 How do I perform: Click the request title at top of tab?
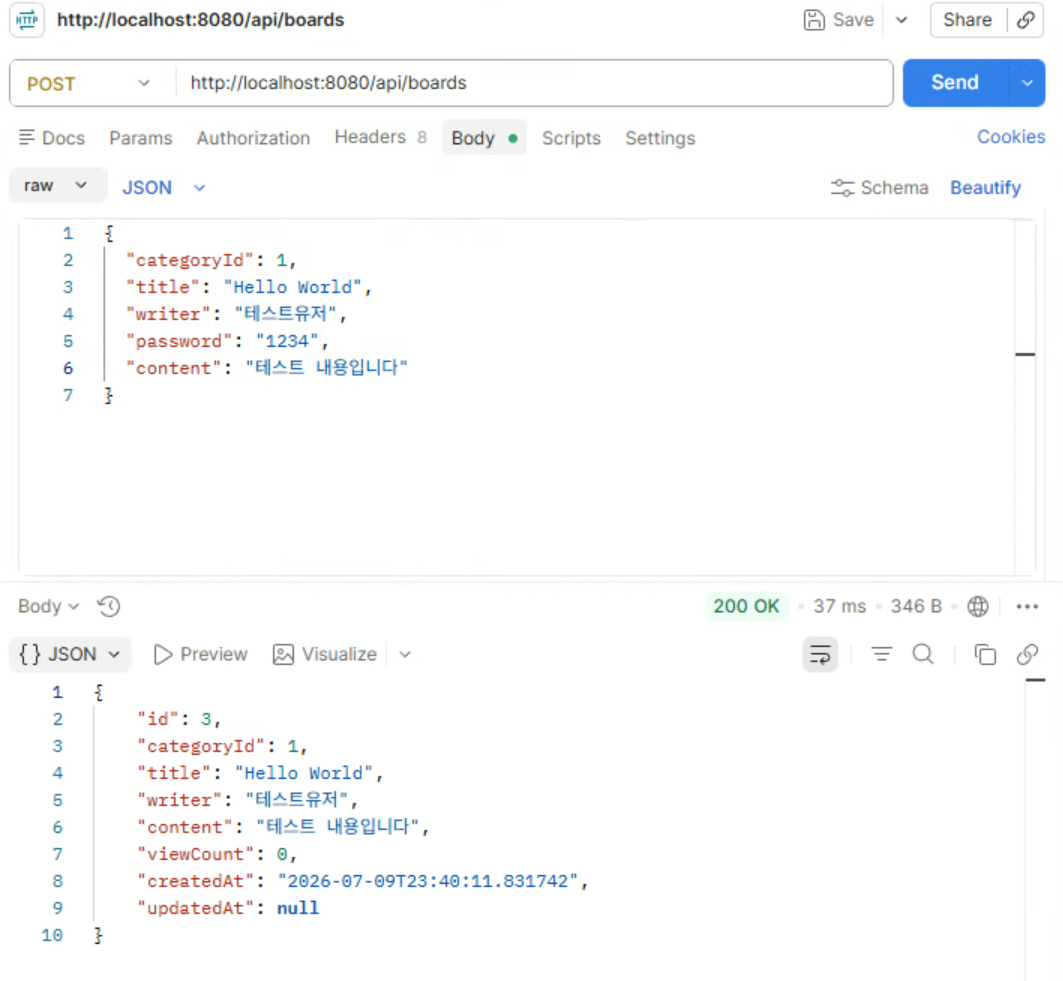pos(201,20)
